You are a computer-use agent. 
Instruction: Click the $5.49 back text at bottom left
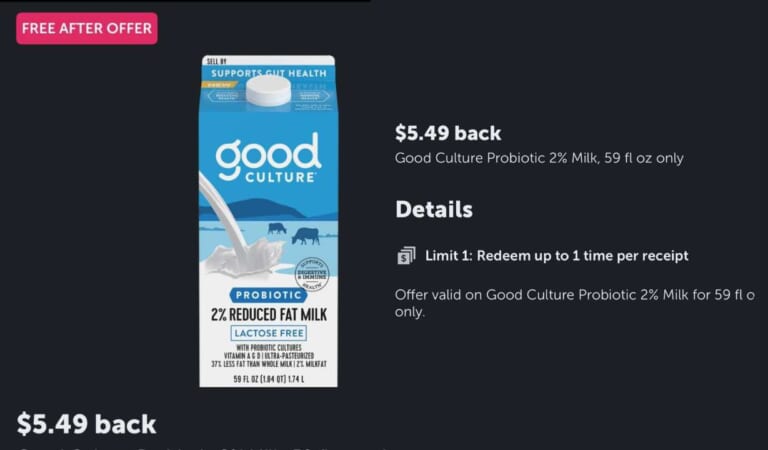coord(86,424)
